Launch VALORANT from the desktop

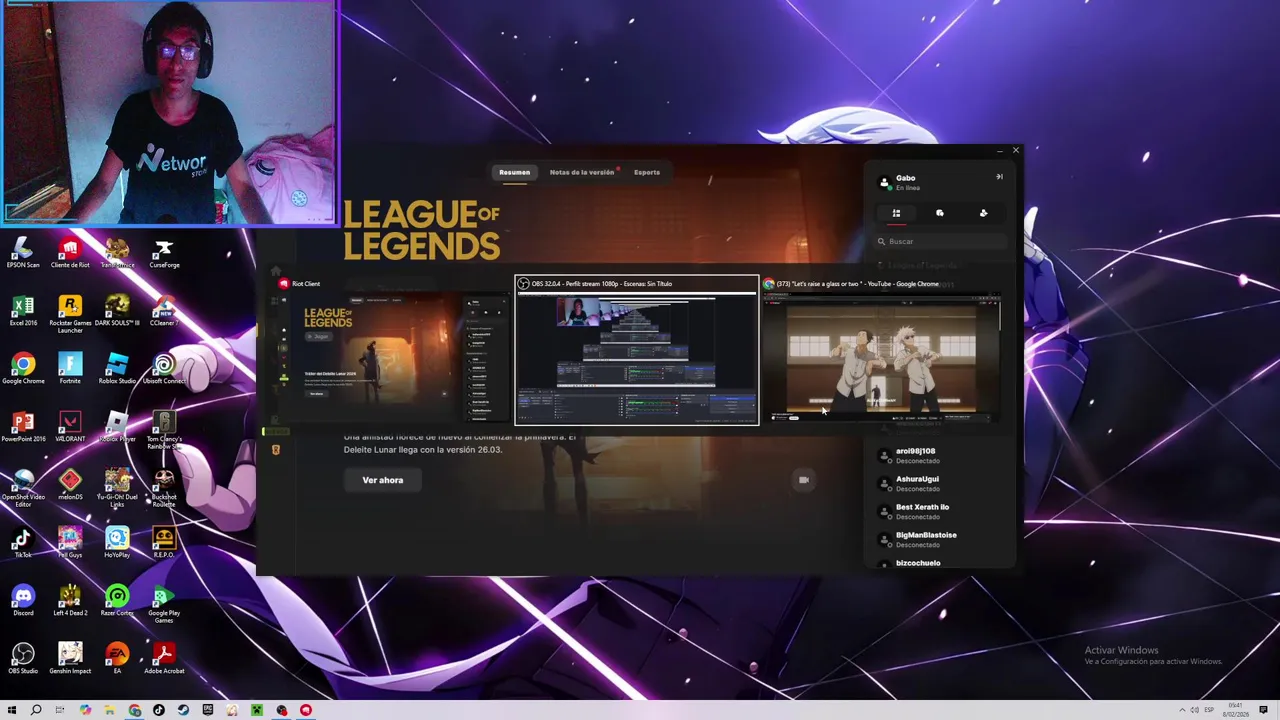coord(70,426)
